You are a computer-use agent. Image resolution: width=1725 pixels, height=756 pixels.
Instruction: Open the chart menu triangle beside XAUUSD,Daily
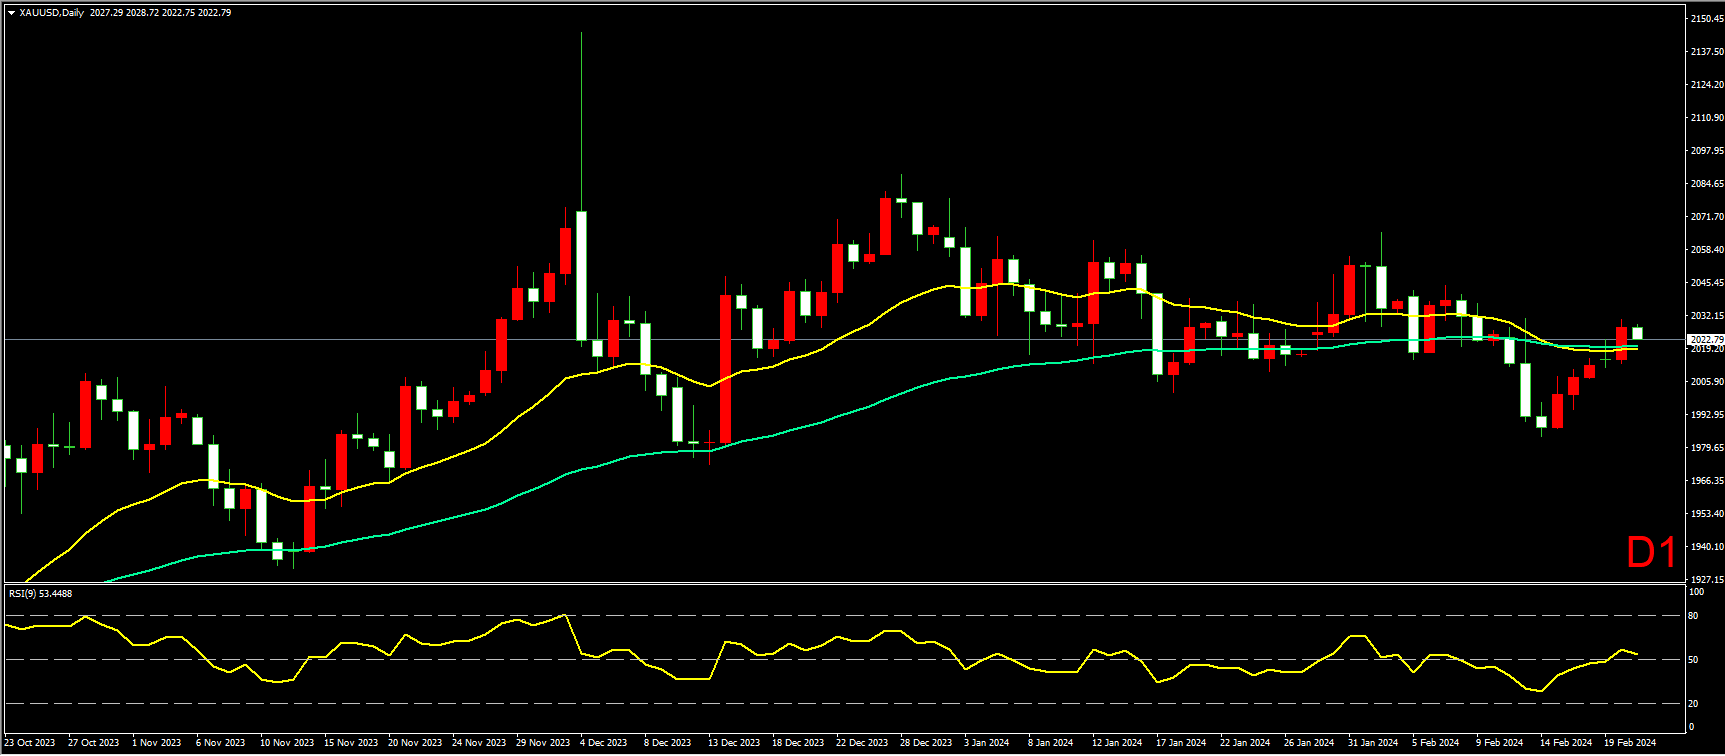click(x=11, y=13)
